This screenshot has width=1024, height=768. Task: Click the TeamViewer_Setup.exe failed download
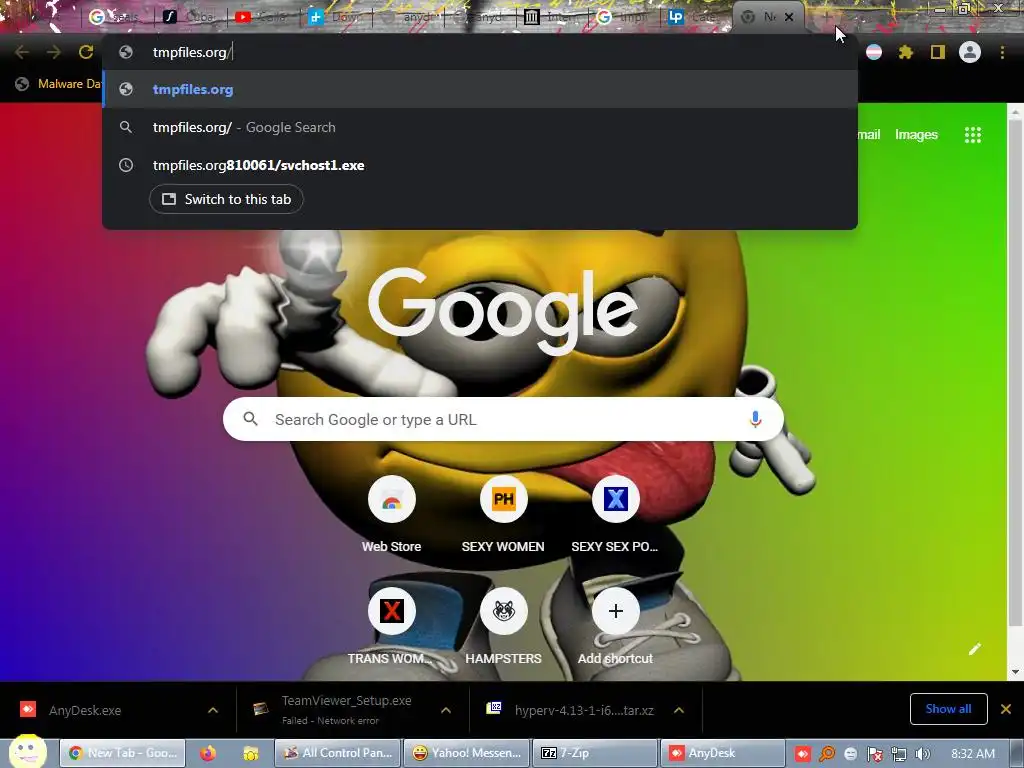pos(346,709)
